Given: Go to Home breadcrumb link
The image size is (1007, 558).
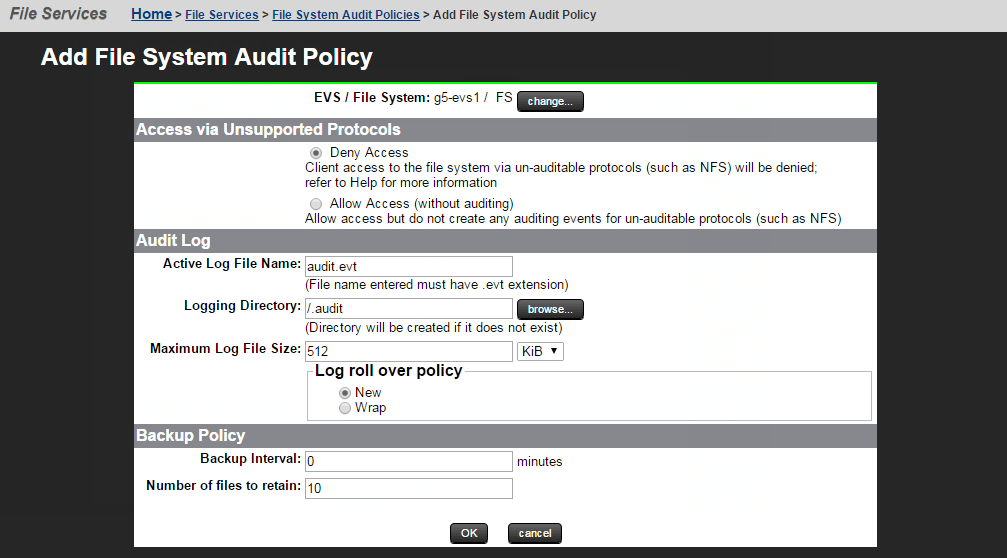Looking at the screenshot, I should coord(151,15).
